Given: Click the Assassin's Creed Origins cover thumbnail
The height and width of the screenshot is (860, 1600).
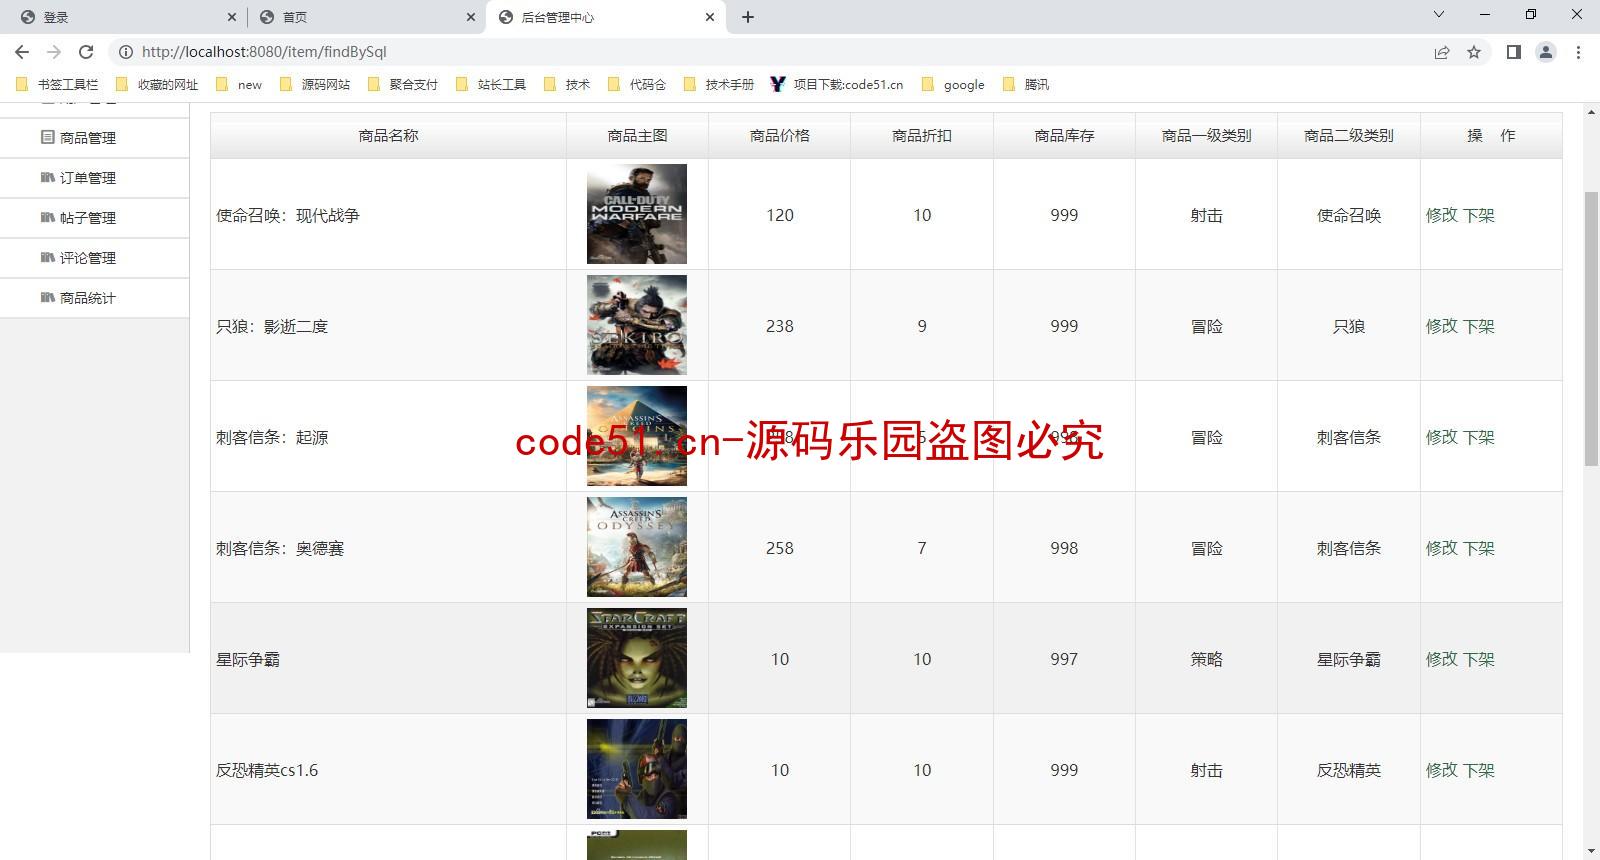Looking at the screenshot, I should point(637,436).
